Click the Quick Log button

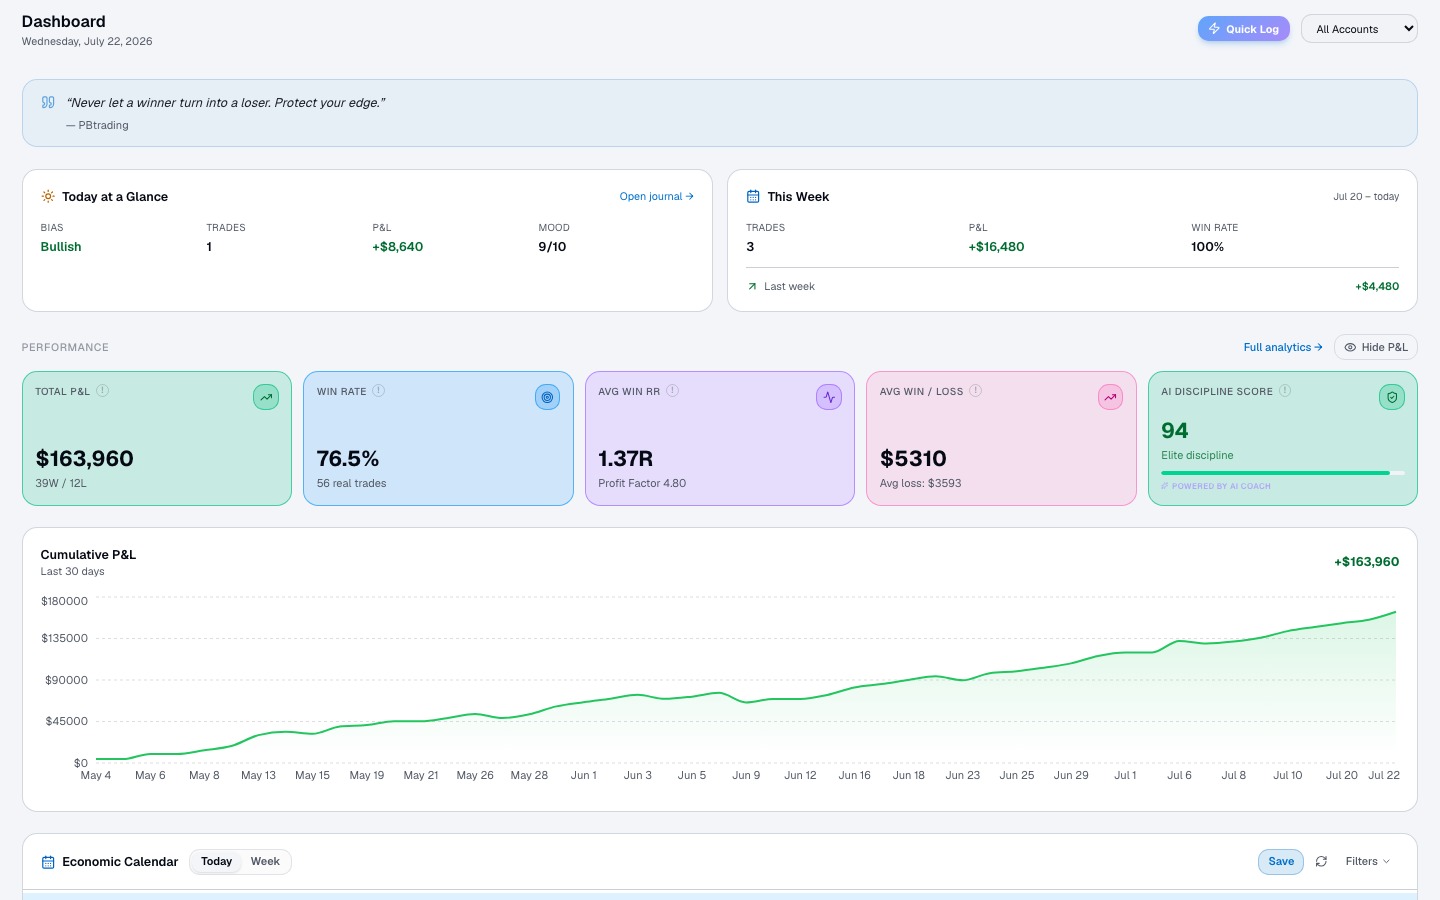point(1243,29)
